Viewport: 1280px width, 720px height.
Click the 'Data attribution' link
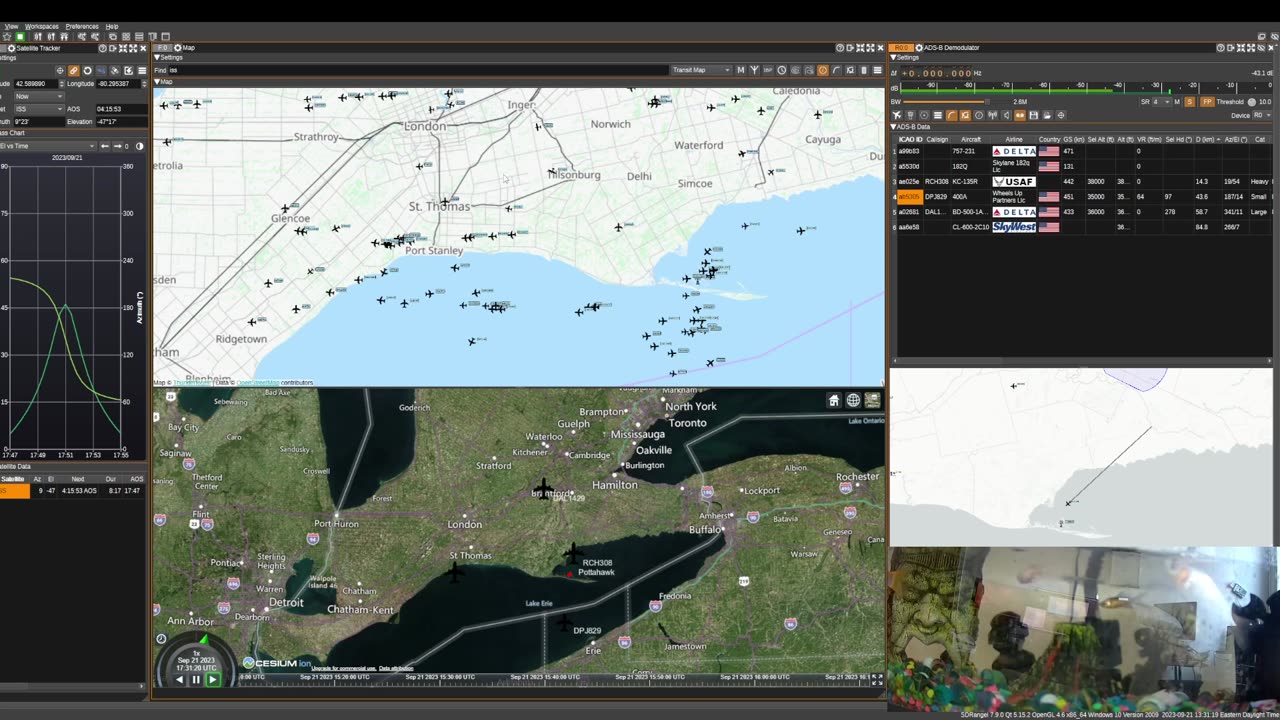tap(396, 668)
